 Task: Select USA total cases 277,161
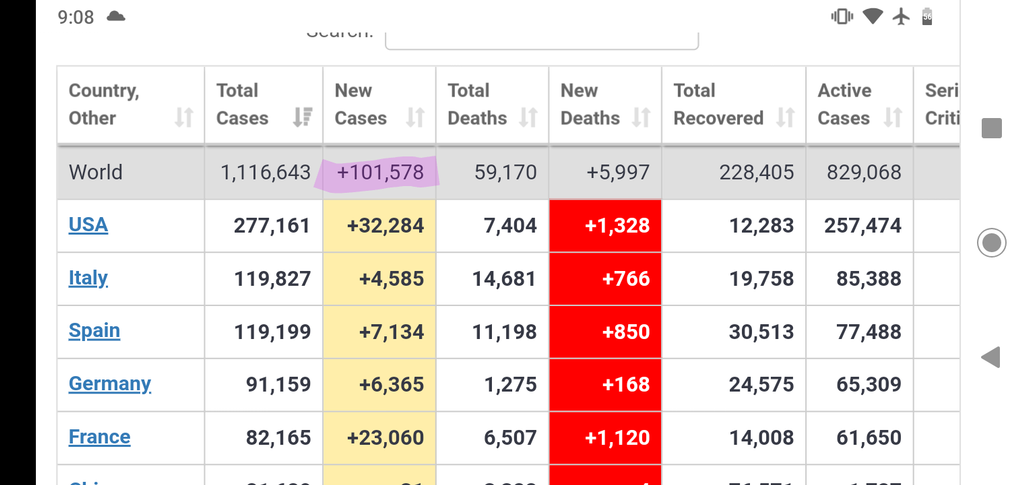point(272,226)
